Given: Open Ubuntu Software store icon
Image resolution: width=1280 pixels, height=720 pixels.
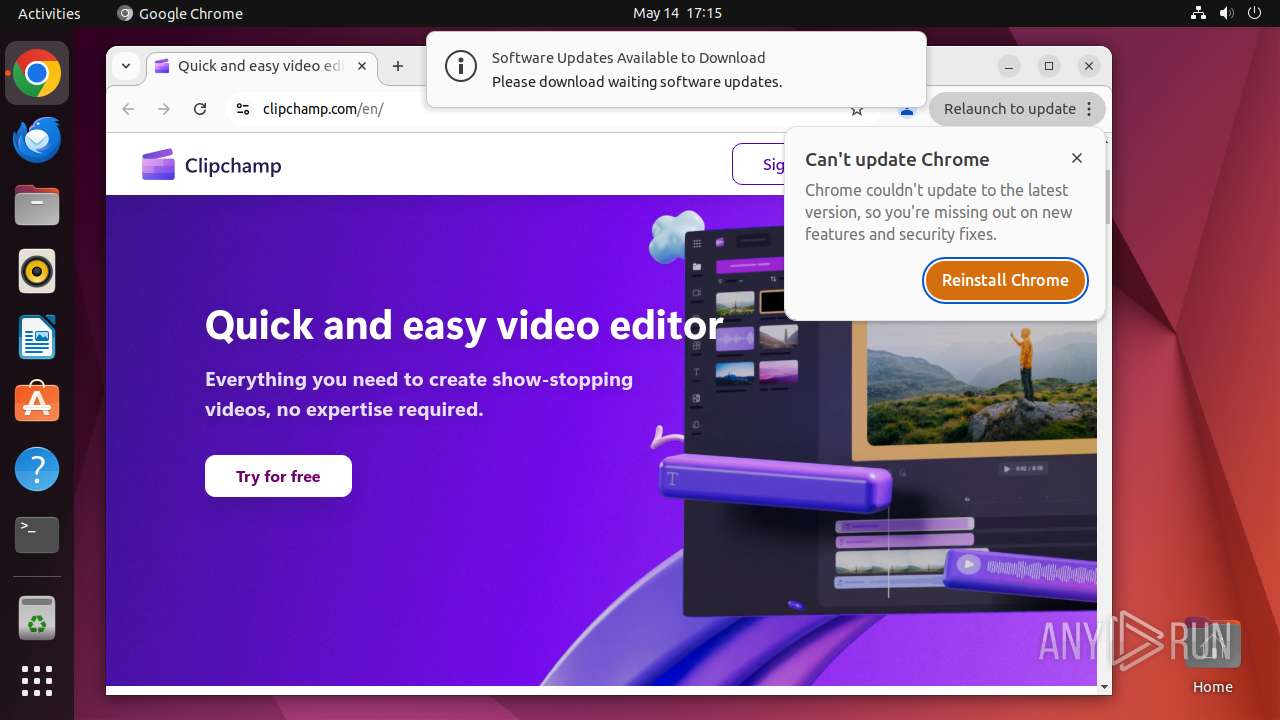Looking at the screenshot, I should [x=37, y=403].
